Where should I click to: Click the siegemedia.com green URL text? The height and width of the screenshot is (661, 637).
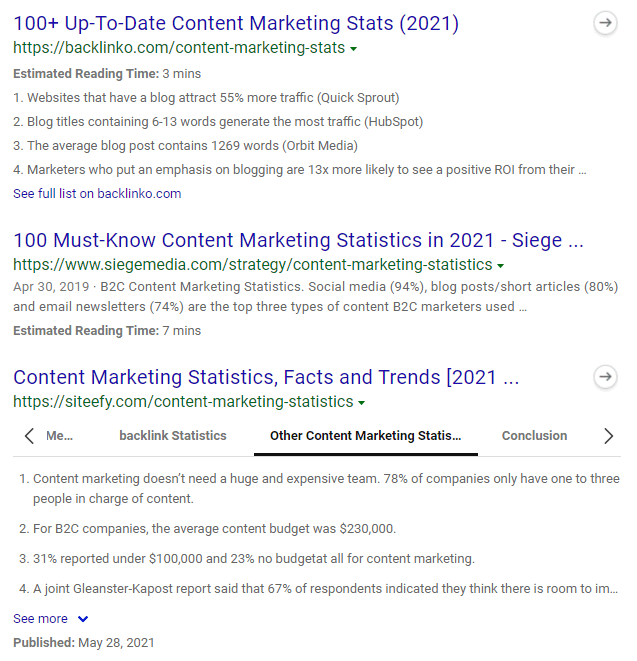[253, 265]
